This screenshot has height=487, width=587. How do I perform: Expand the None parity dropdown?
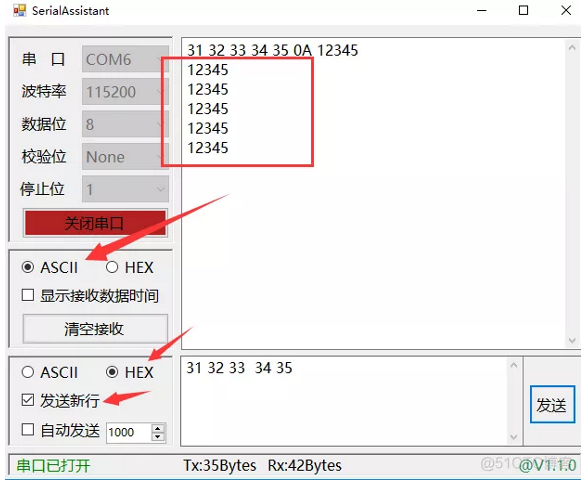125,157
